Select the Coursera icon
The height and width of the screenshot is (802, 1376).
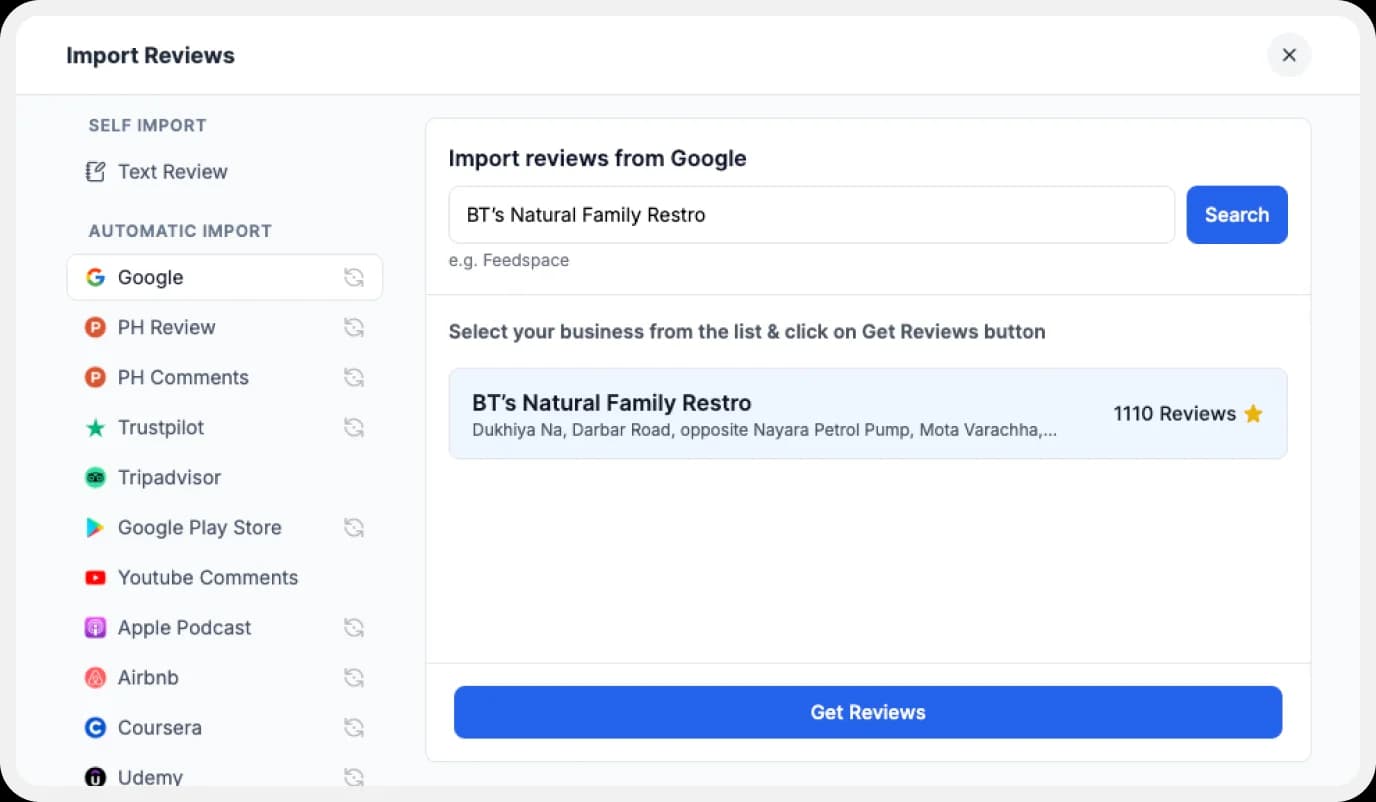[95, 727]
